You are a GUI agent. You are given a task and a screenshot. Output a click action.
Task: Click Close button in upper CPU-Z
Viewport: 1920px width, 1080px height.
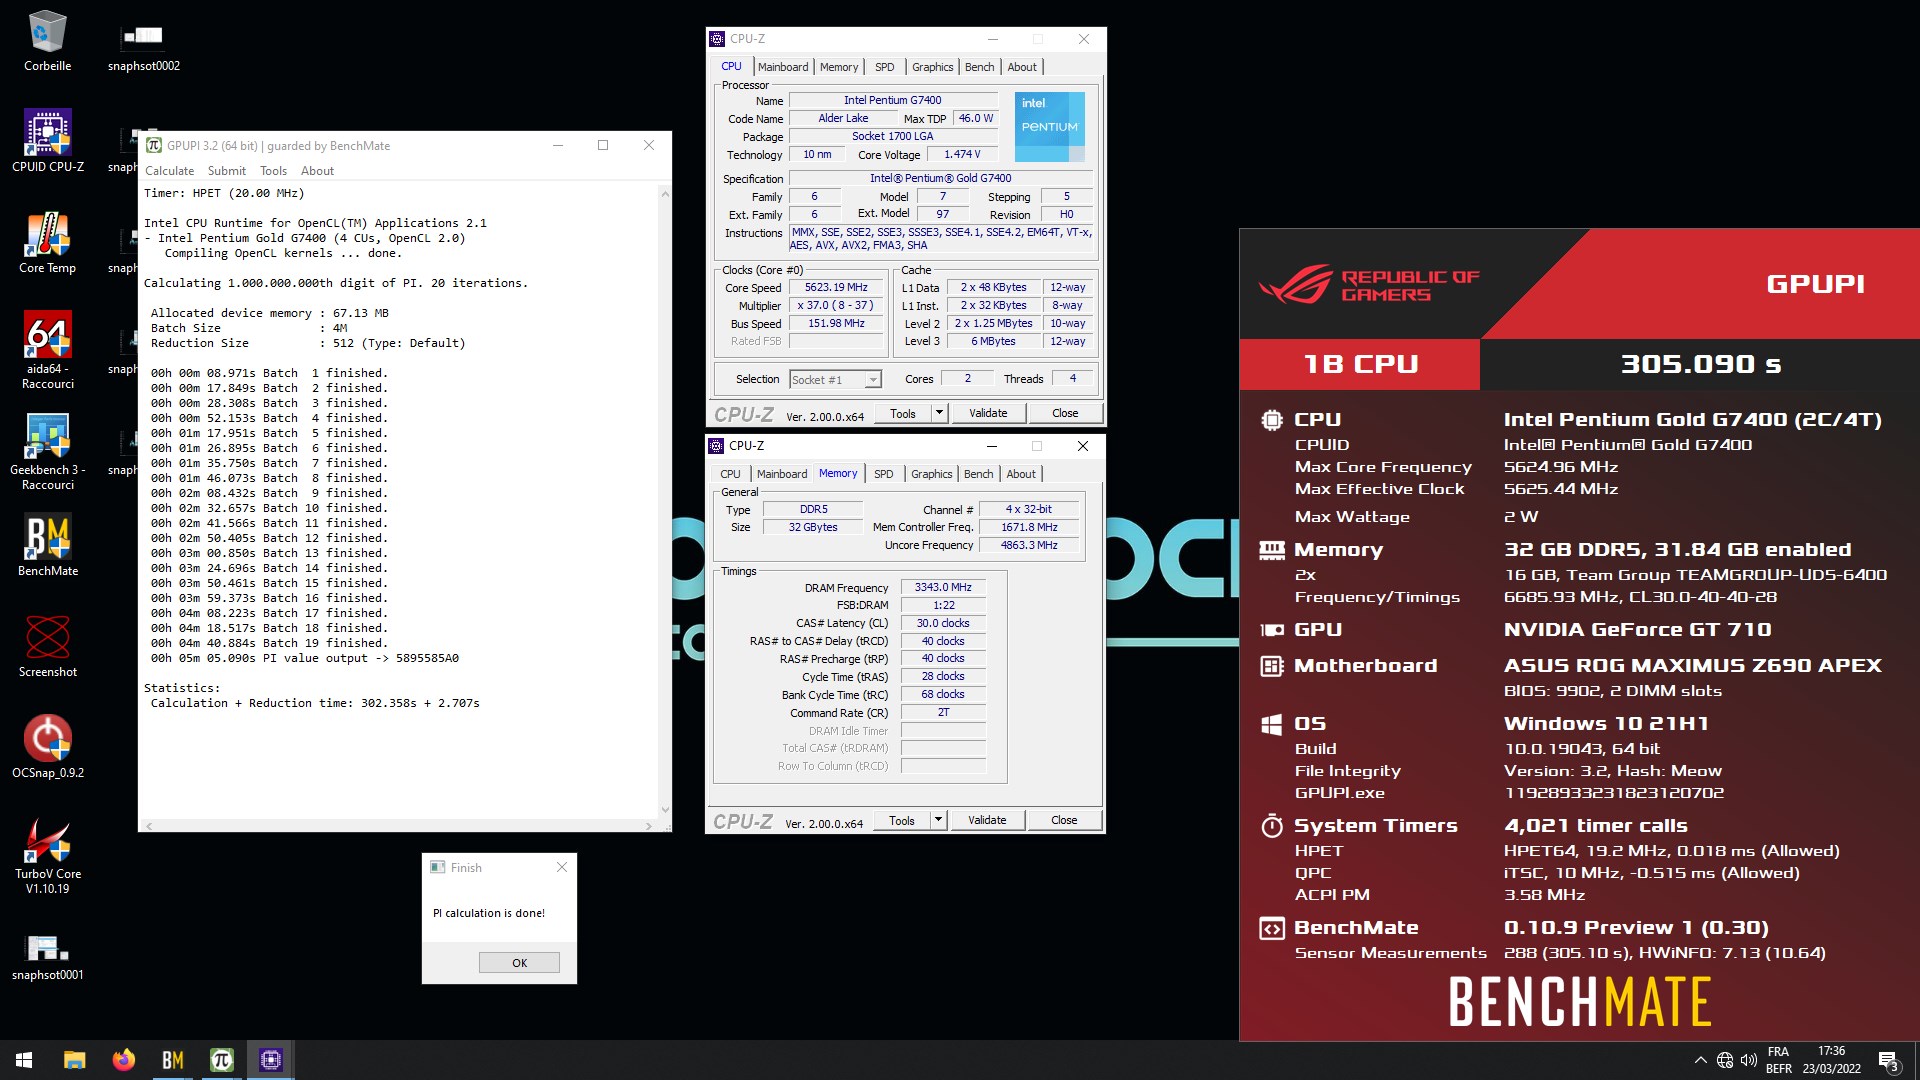[x=1065, y=413]
